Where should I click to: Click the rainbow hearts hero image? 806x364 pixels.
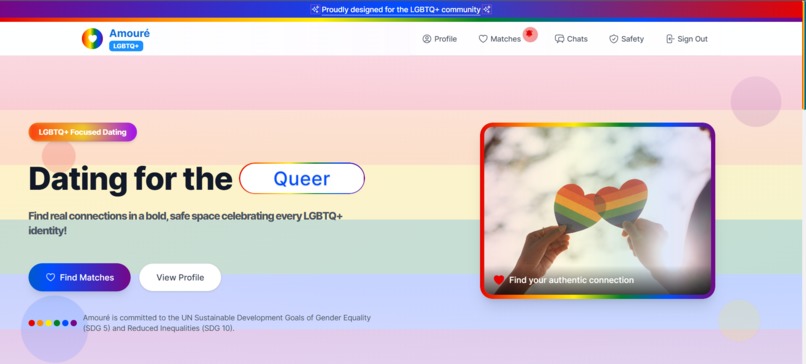597,210
